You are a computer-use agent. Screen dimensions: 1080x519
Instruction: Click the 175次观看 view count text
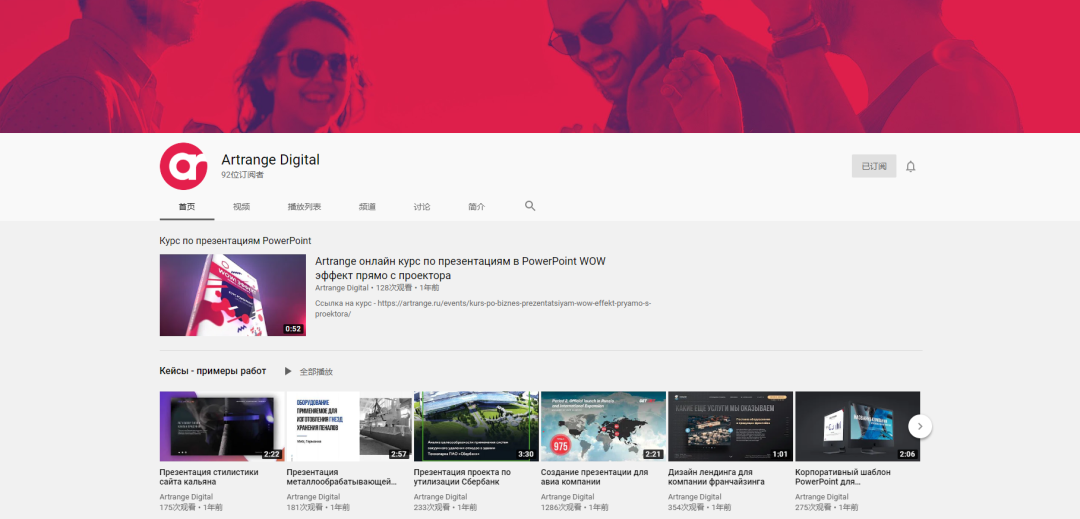pos(177,507)
